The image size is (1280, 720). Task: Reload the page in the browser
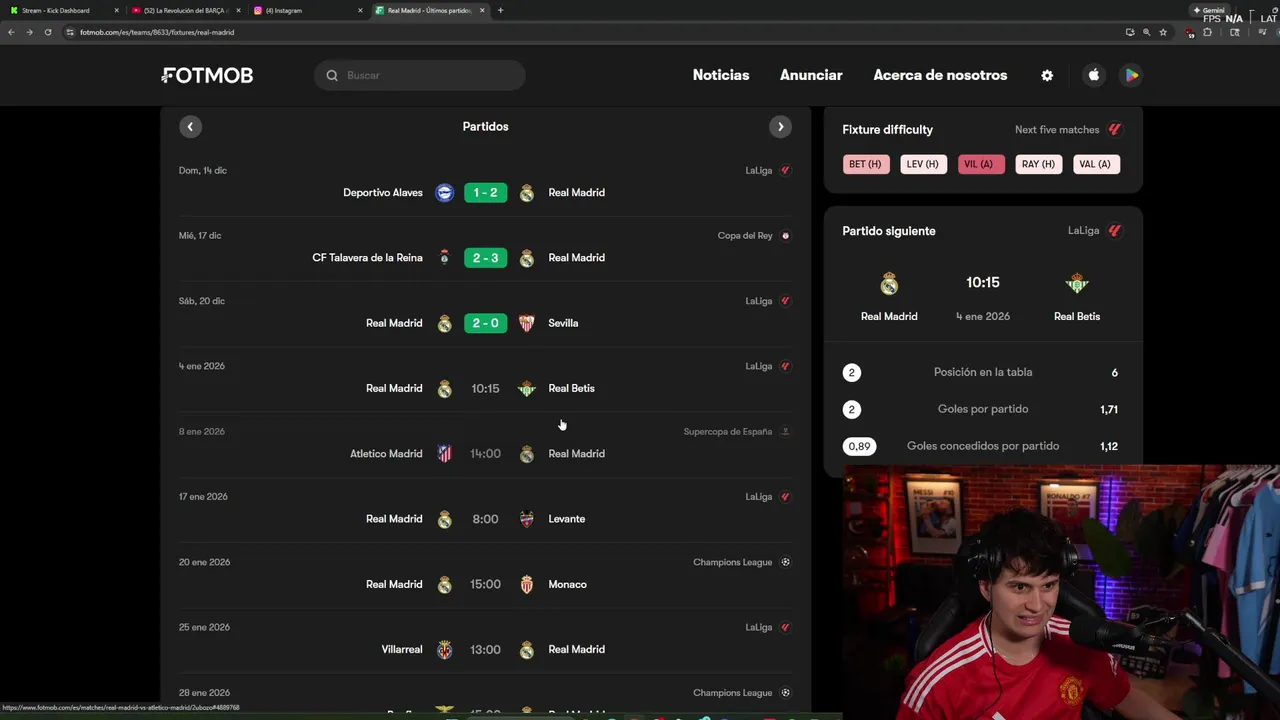(47, 32)
